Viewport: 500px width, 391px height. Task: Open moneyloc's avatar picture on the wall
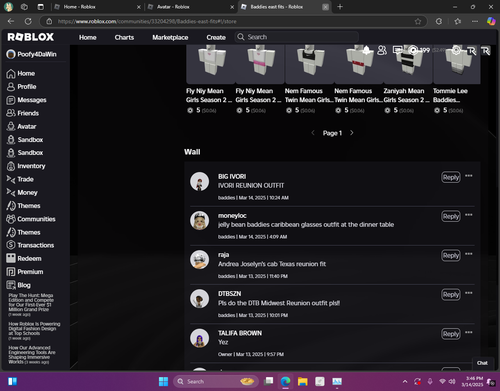199,221
